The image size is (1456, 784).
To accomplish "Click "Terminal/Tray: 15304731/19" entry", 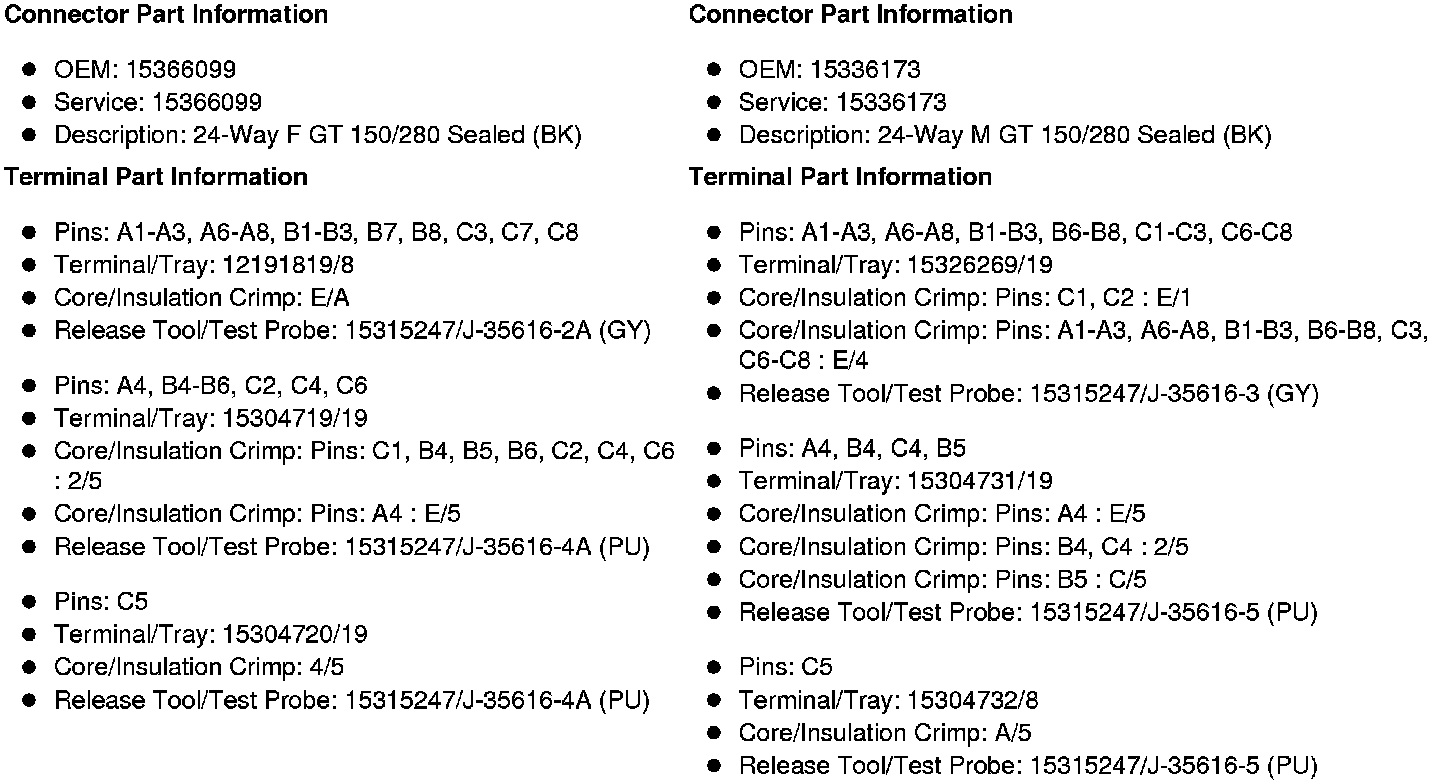I will click(x=895, y=482).
